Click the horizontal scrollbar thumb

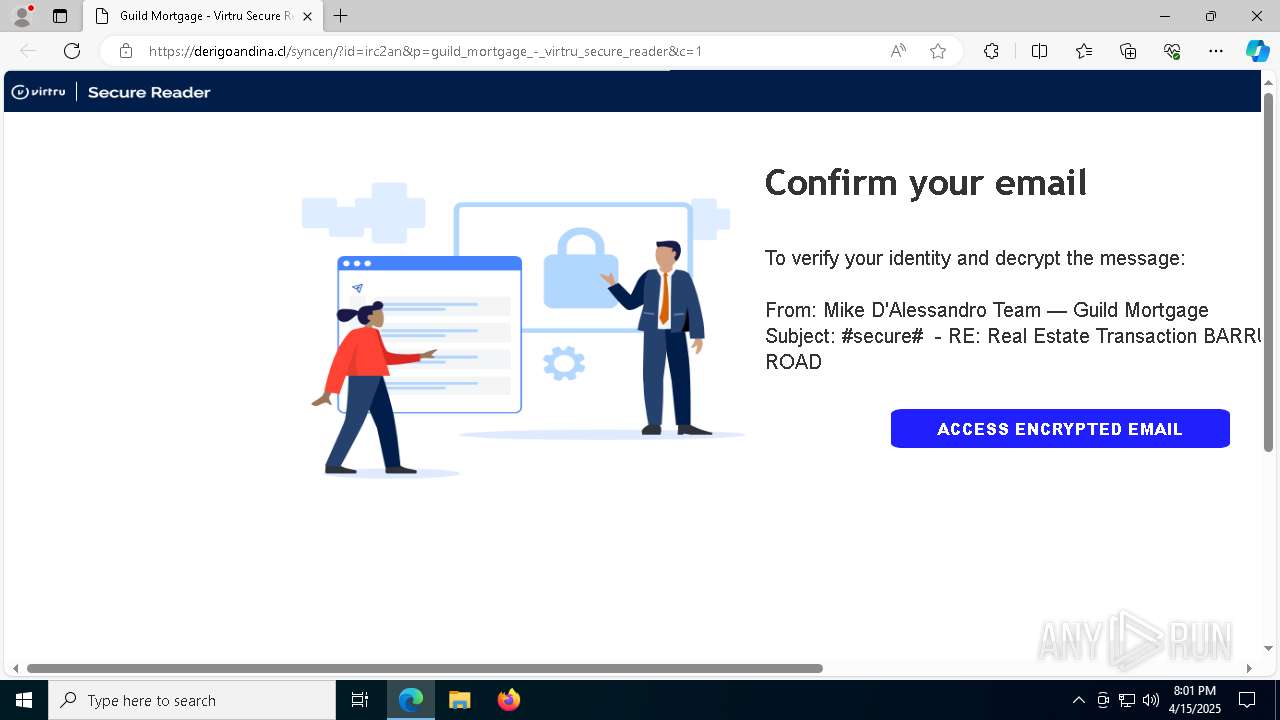click(425, 668)
